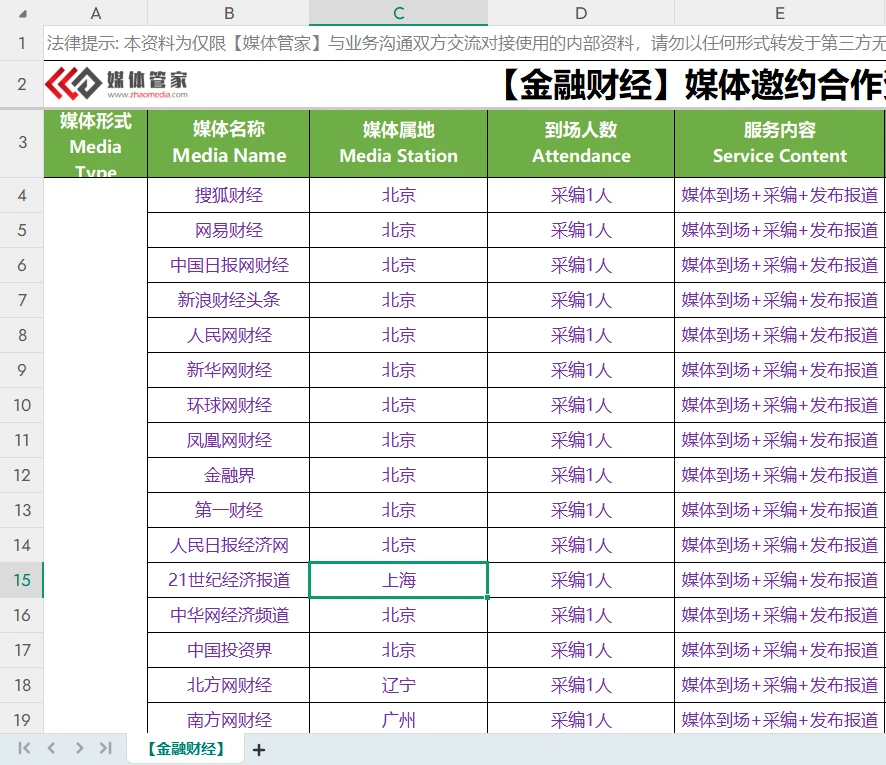The image size is (886, 765).
Task: Select column E header
Action: 780,12
